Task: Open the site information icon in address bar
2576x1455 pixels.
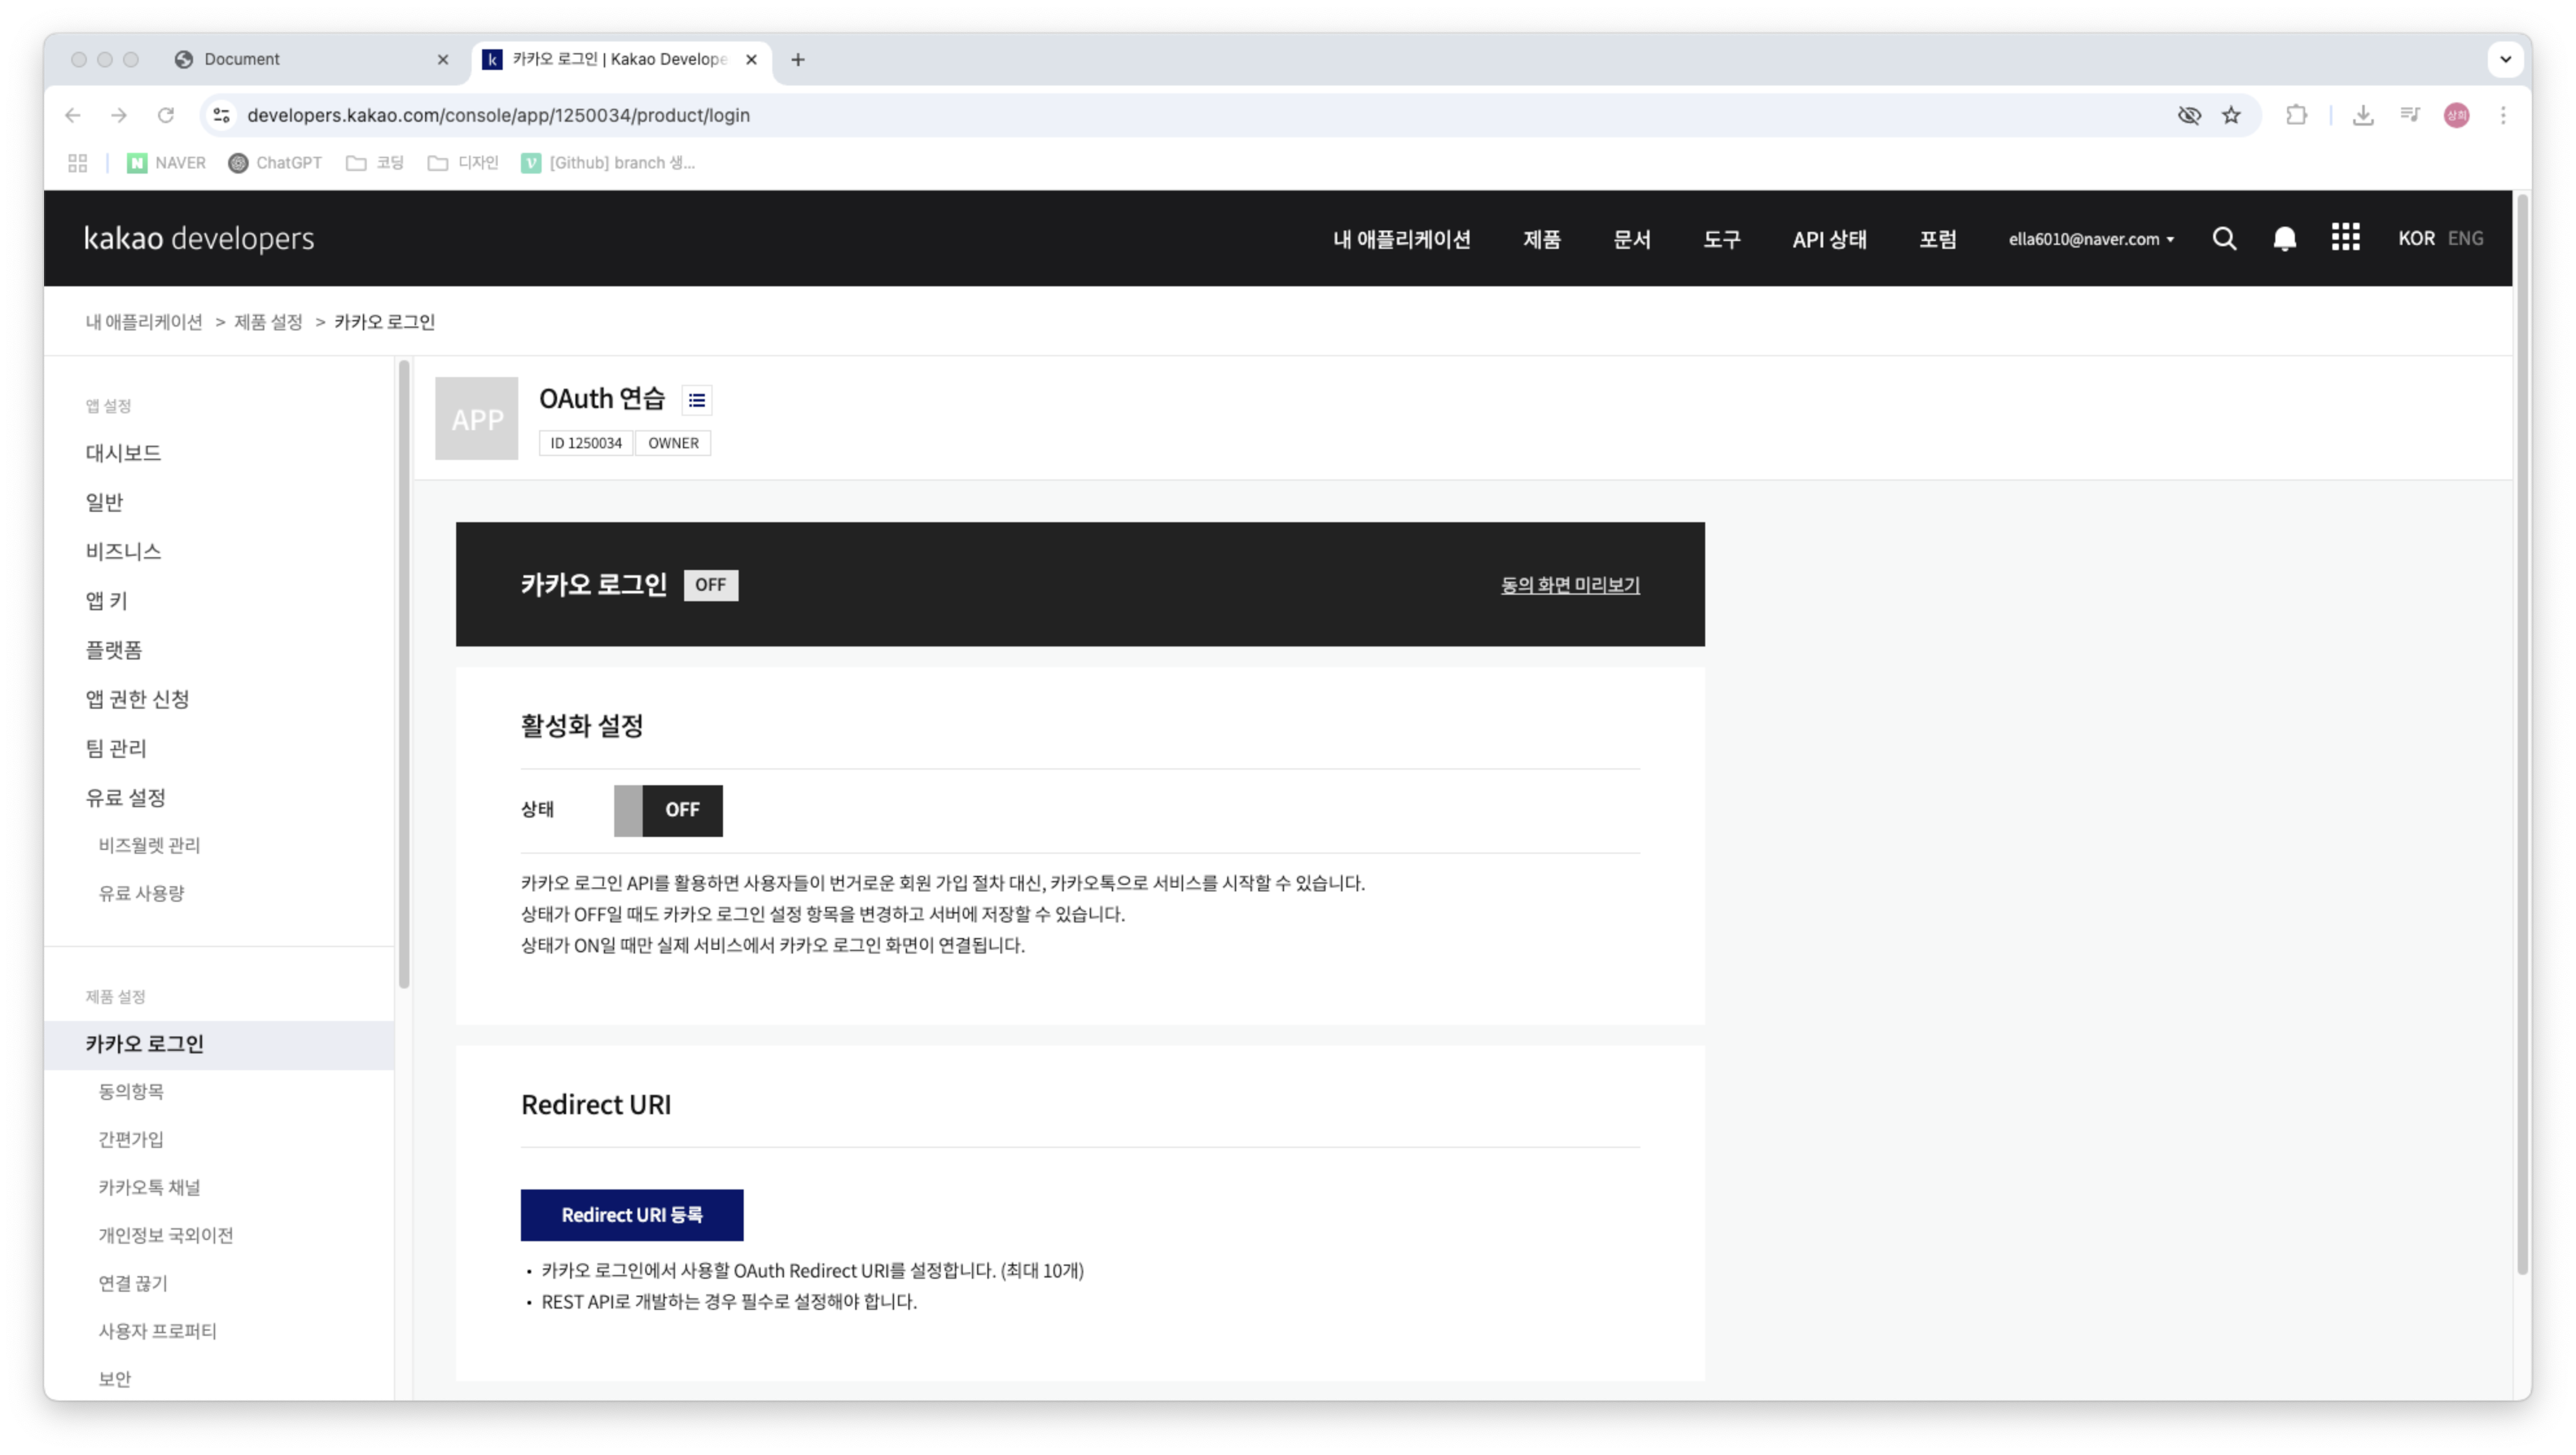Action: (222, 115)
